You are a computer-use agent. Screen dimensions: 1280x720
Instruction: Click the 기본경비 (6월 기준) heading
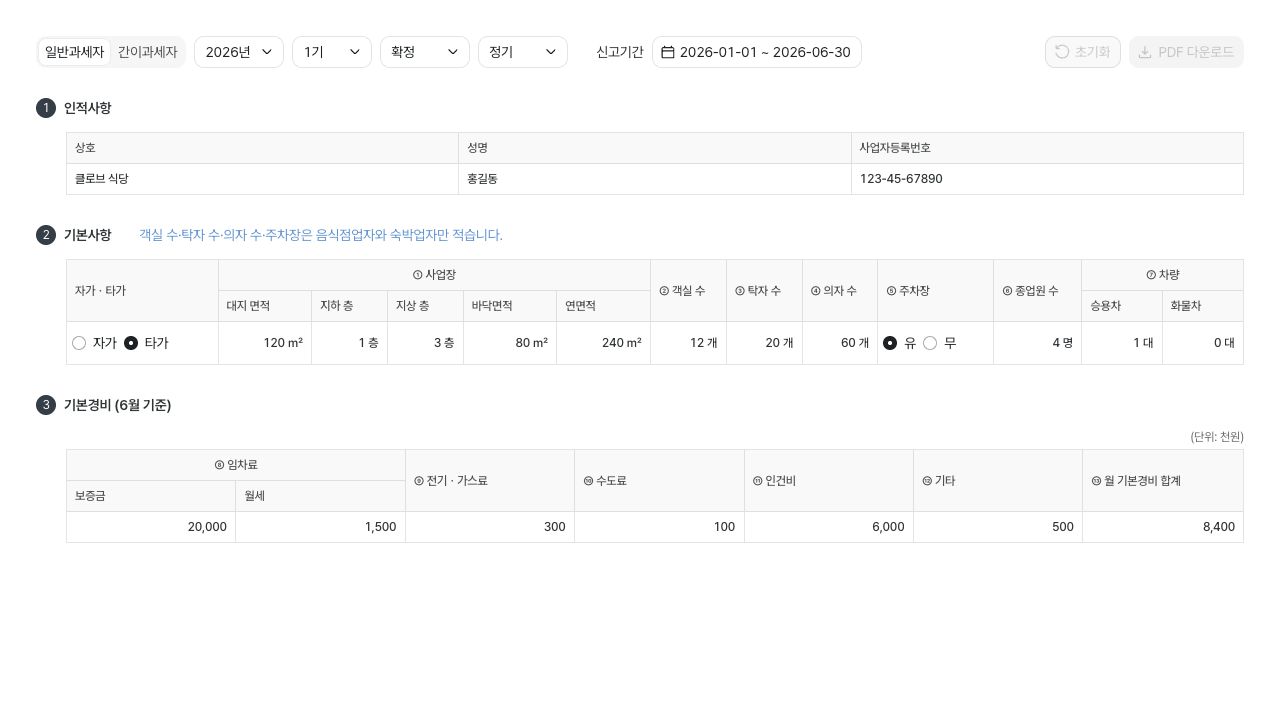[x=117, y=405]
